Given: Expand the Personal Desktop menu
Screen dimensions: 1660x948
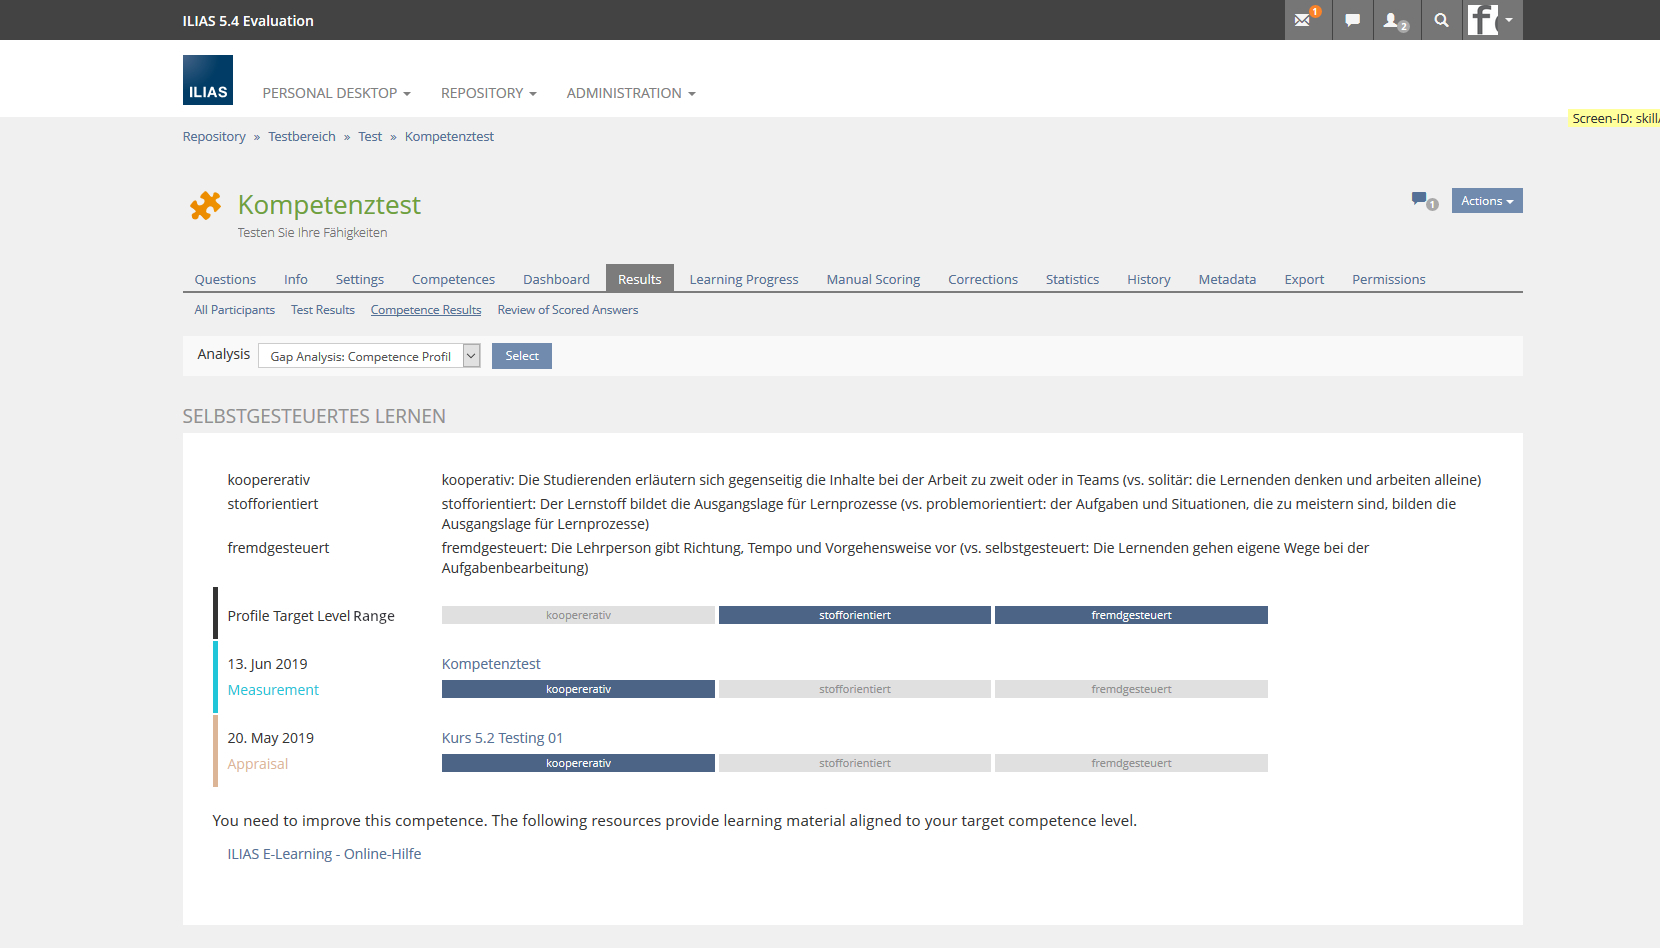Looking at the screenshot, I should [x=336, y=93].
